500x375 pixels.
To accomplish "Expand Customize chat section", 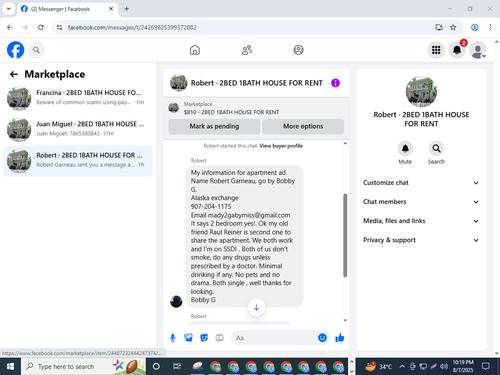I will 421,183.
